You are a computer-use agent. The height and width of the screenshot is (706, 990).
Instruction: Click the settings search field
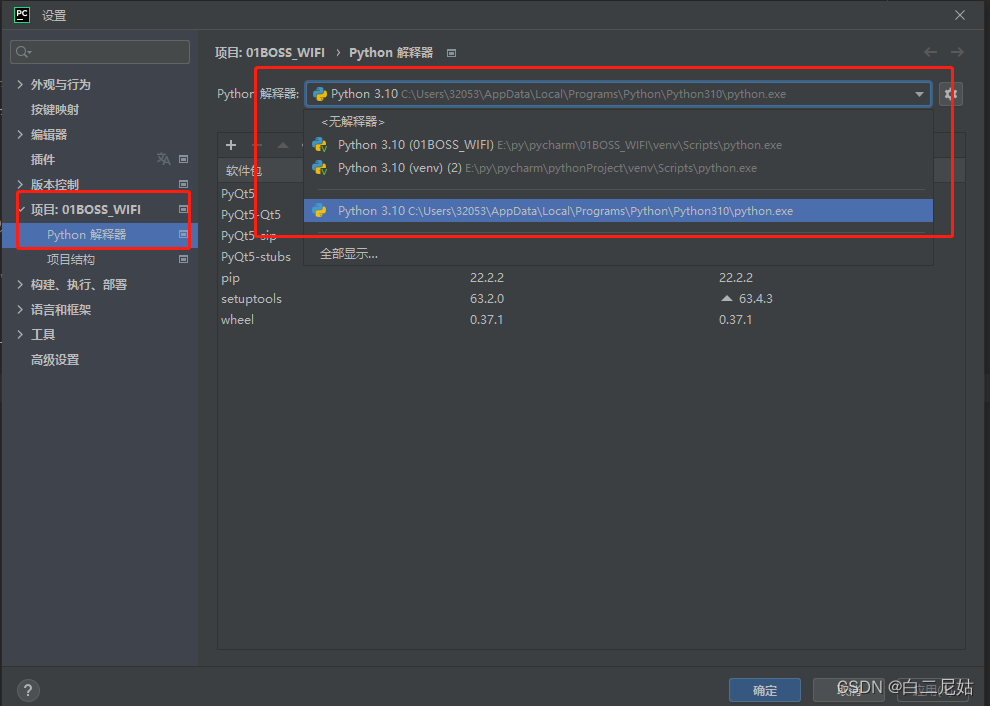100,52
